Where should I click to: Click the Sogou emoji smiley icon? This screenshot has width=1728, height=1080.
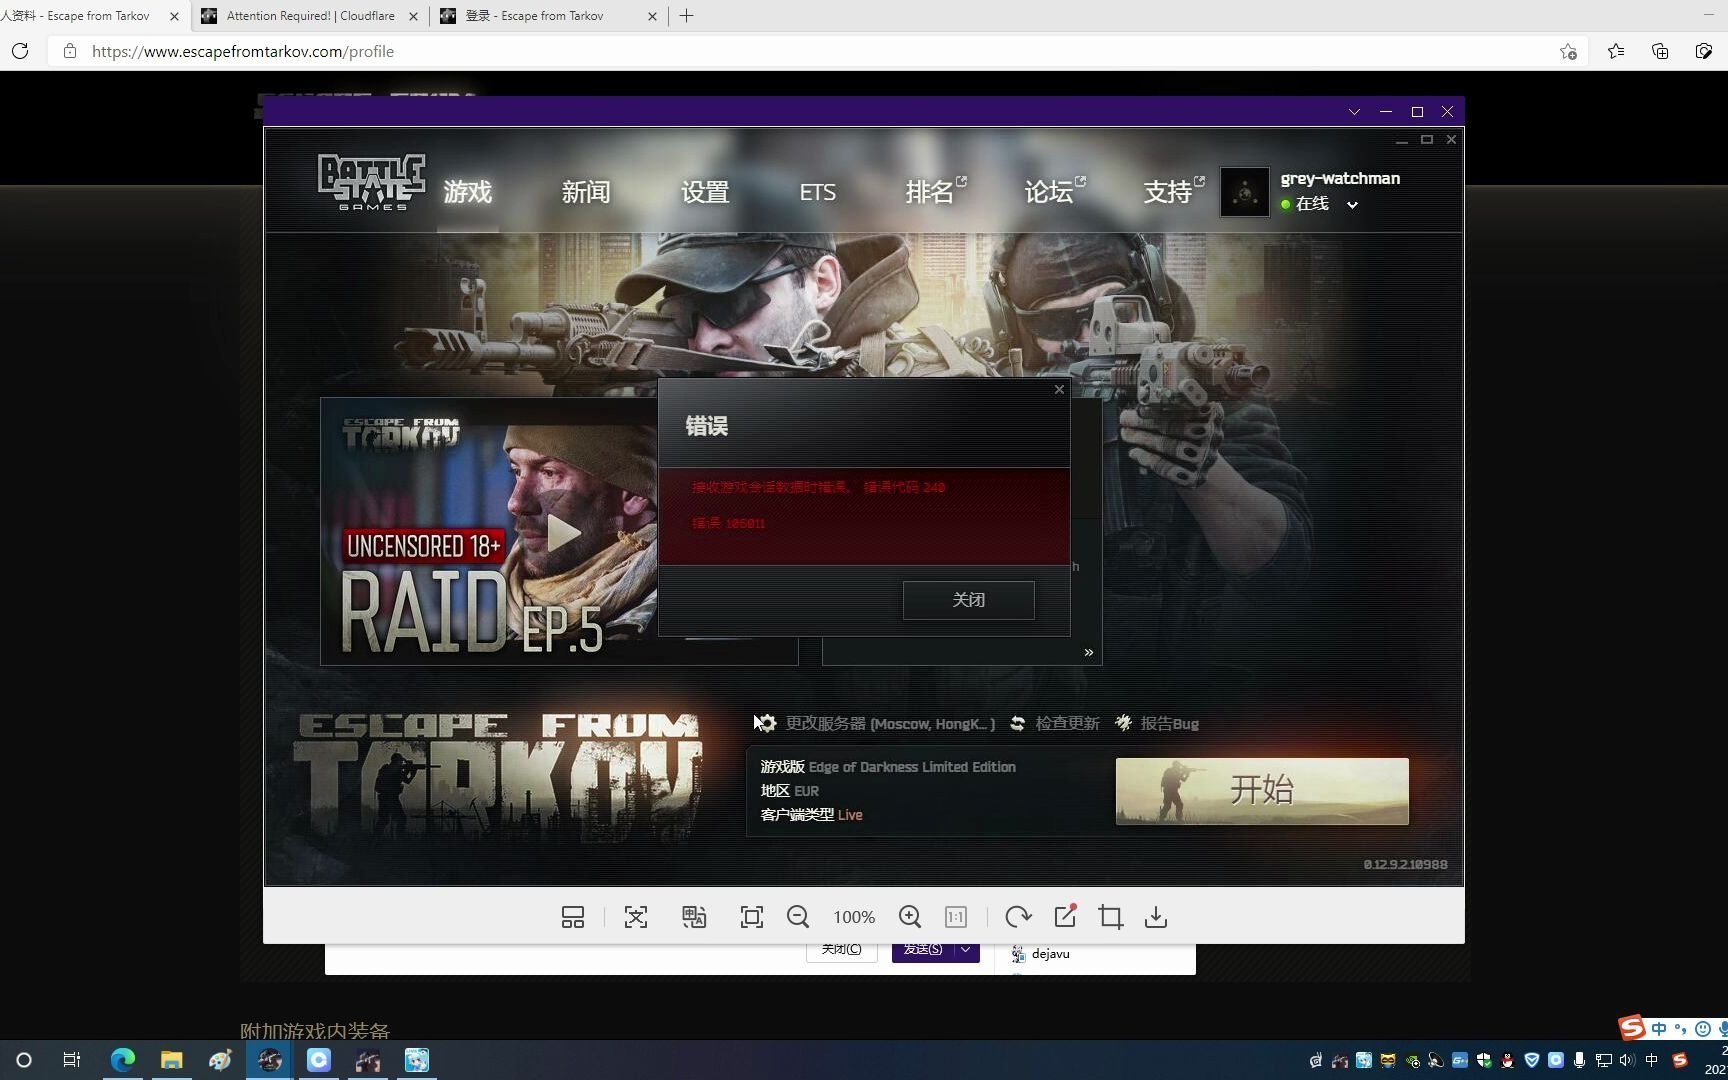tap(1703, 1028)
